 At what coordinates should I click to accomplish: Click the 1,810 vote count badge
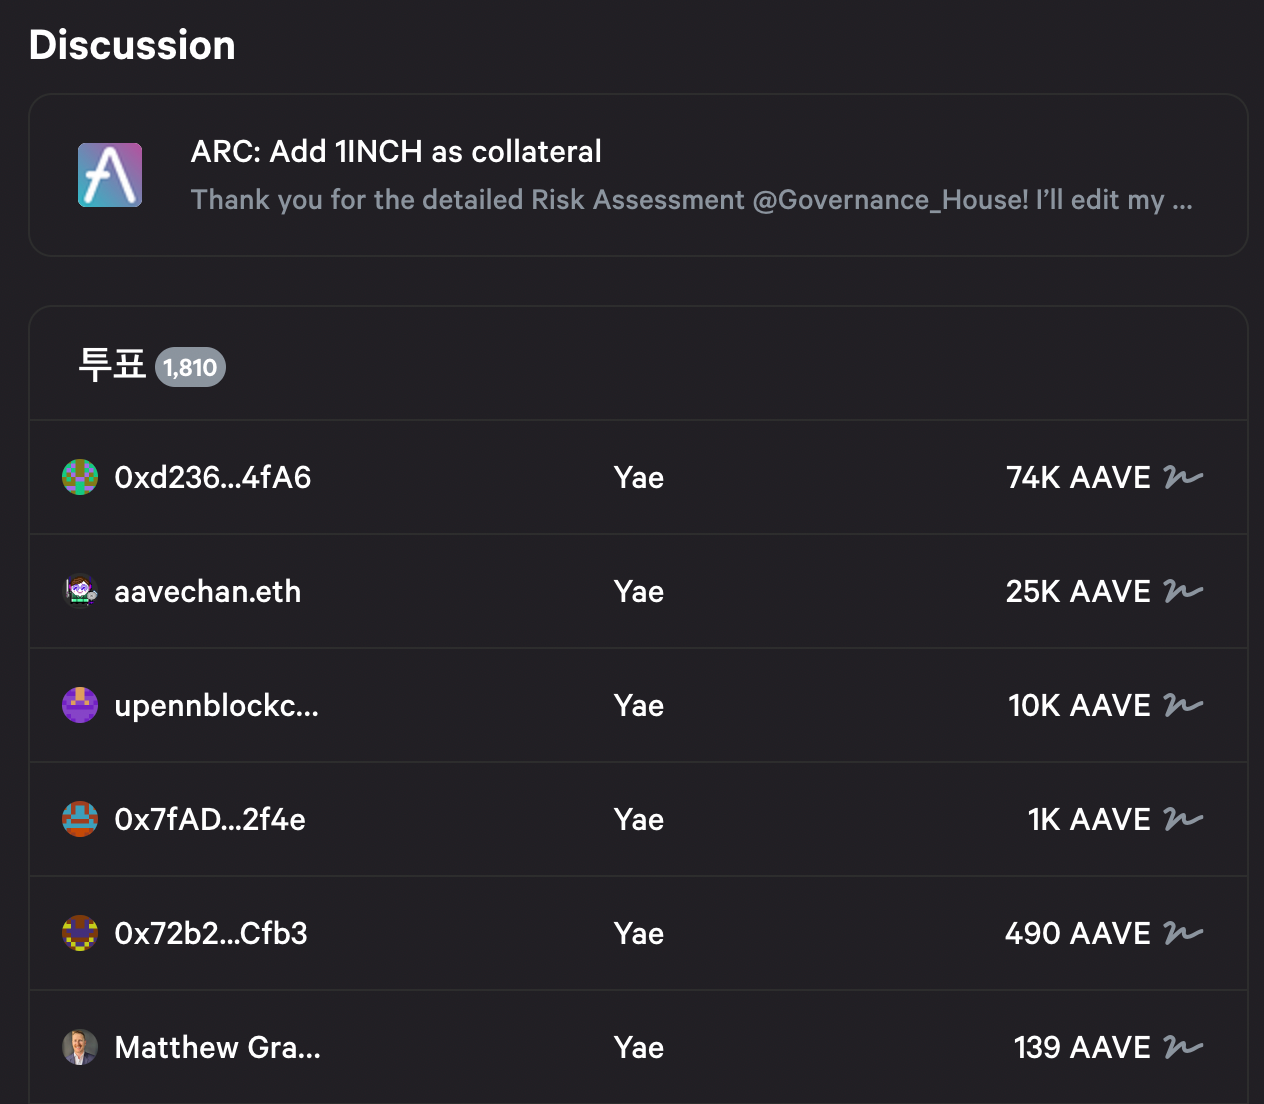(190, 368)
